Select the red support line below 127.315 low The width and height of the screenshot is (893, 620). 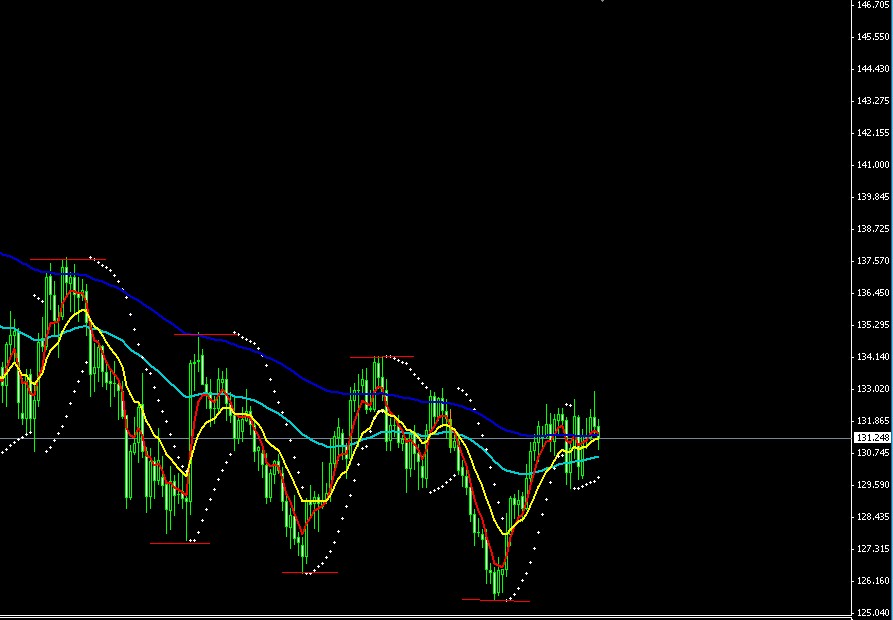point(179,543)
